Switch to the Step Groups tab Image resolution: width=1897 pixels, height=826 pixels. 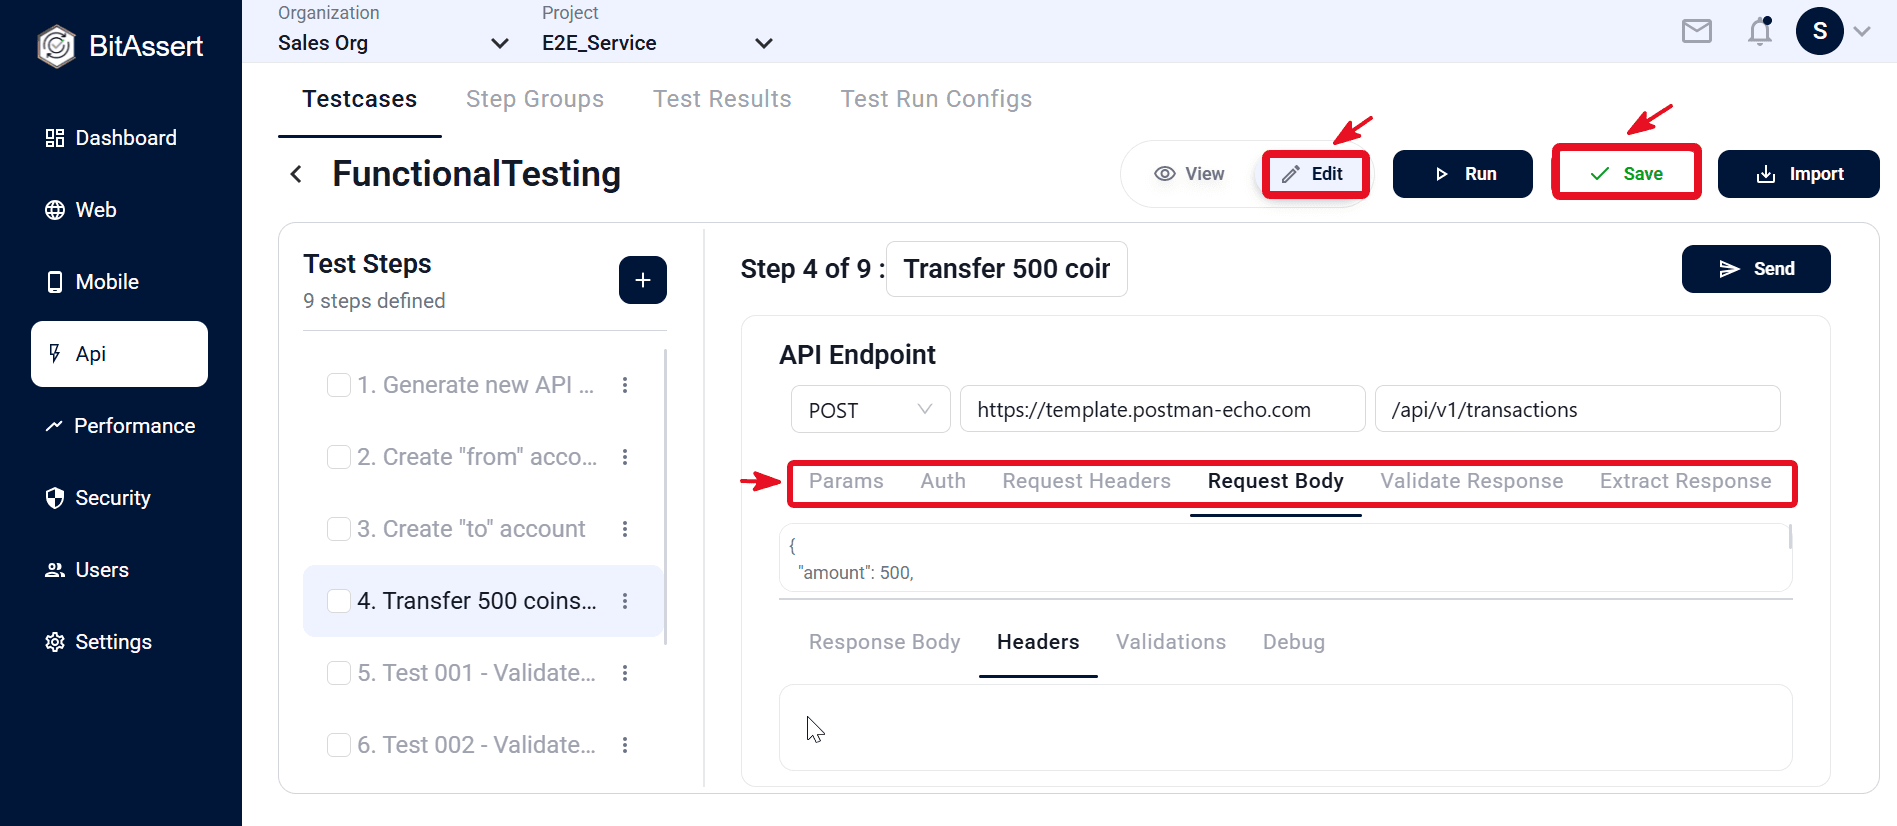535,99
